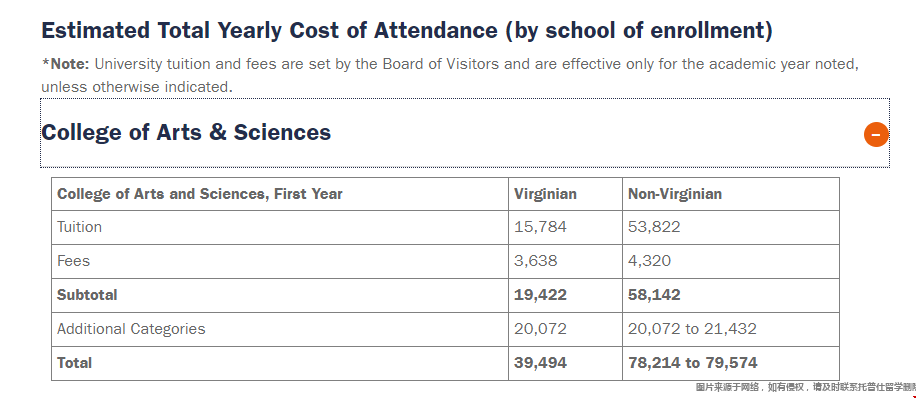Click Non-Virginian subtotal 58,142
Viewport: 916px width, 398px height.
pyautogui.click(x=654, y=295)
